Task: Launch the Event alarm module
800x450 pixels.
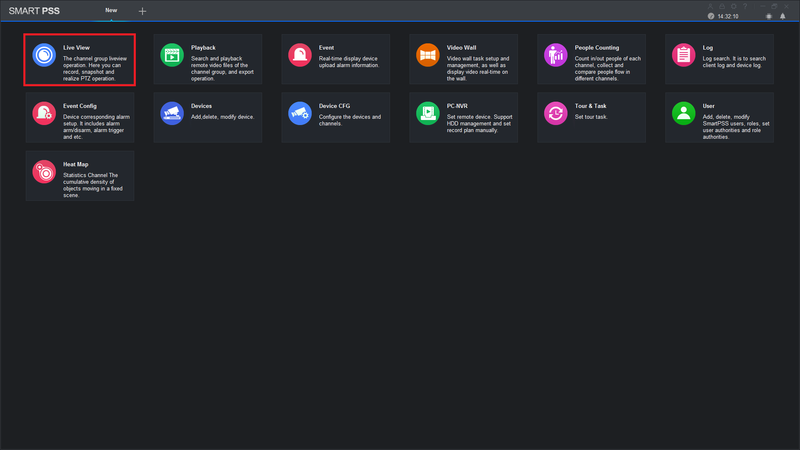Action: pyautogui.click(x=336, y=59)
